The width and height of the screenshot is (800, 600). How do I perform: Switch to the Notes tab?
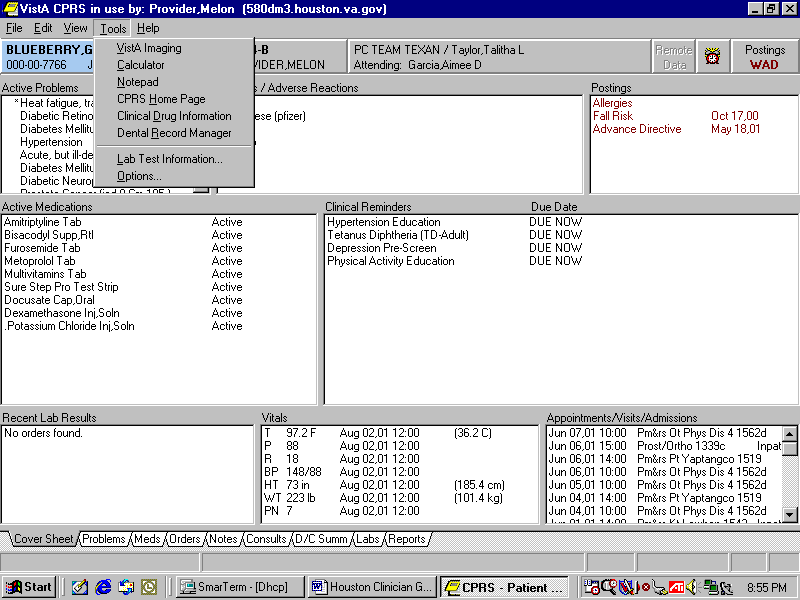[x=223, y=539]
